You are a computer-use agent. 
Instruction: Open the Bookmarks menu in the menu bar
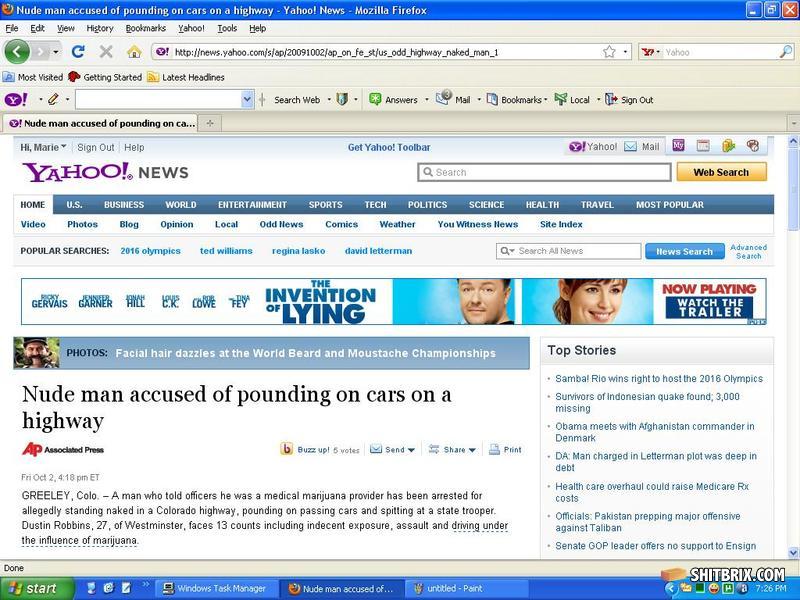(145, 28)
